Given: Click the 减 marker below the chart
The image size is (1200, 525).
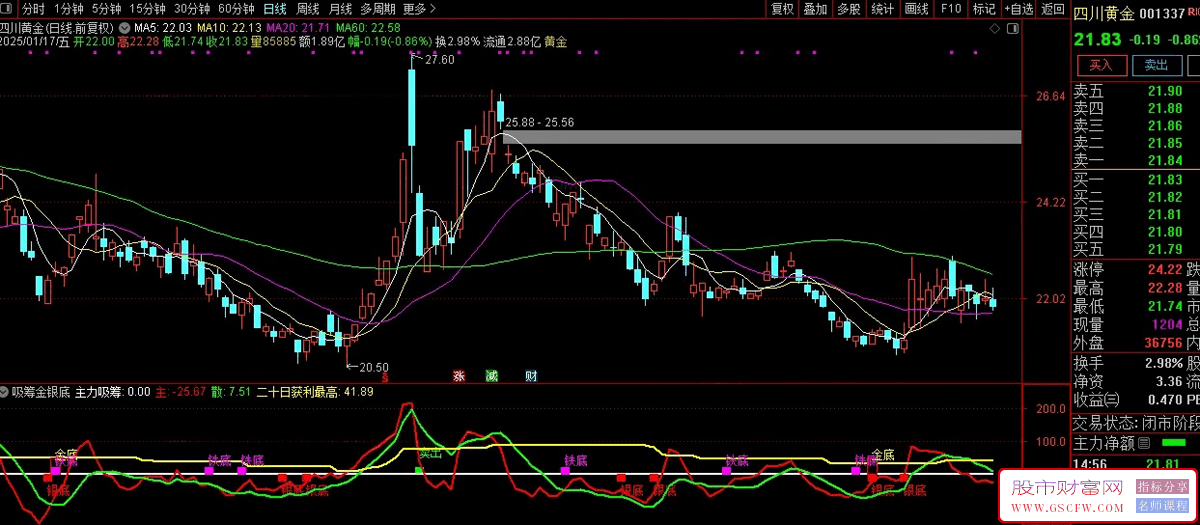Looking at the screenshot, I should tap(490, 376).
